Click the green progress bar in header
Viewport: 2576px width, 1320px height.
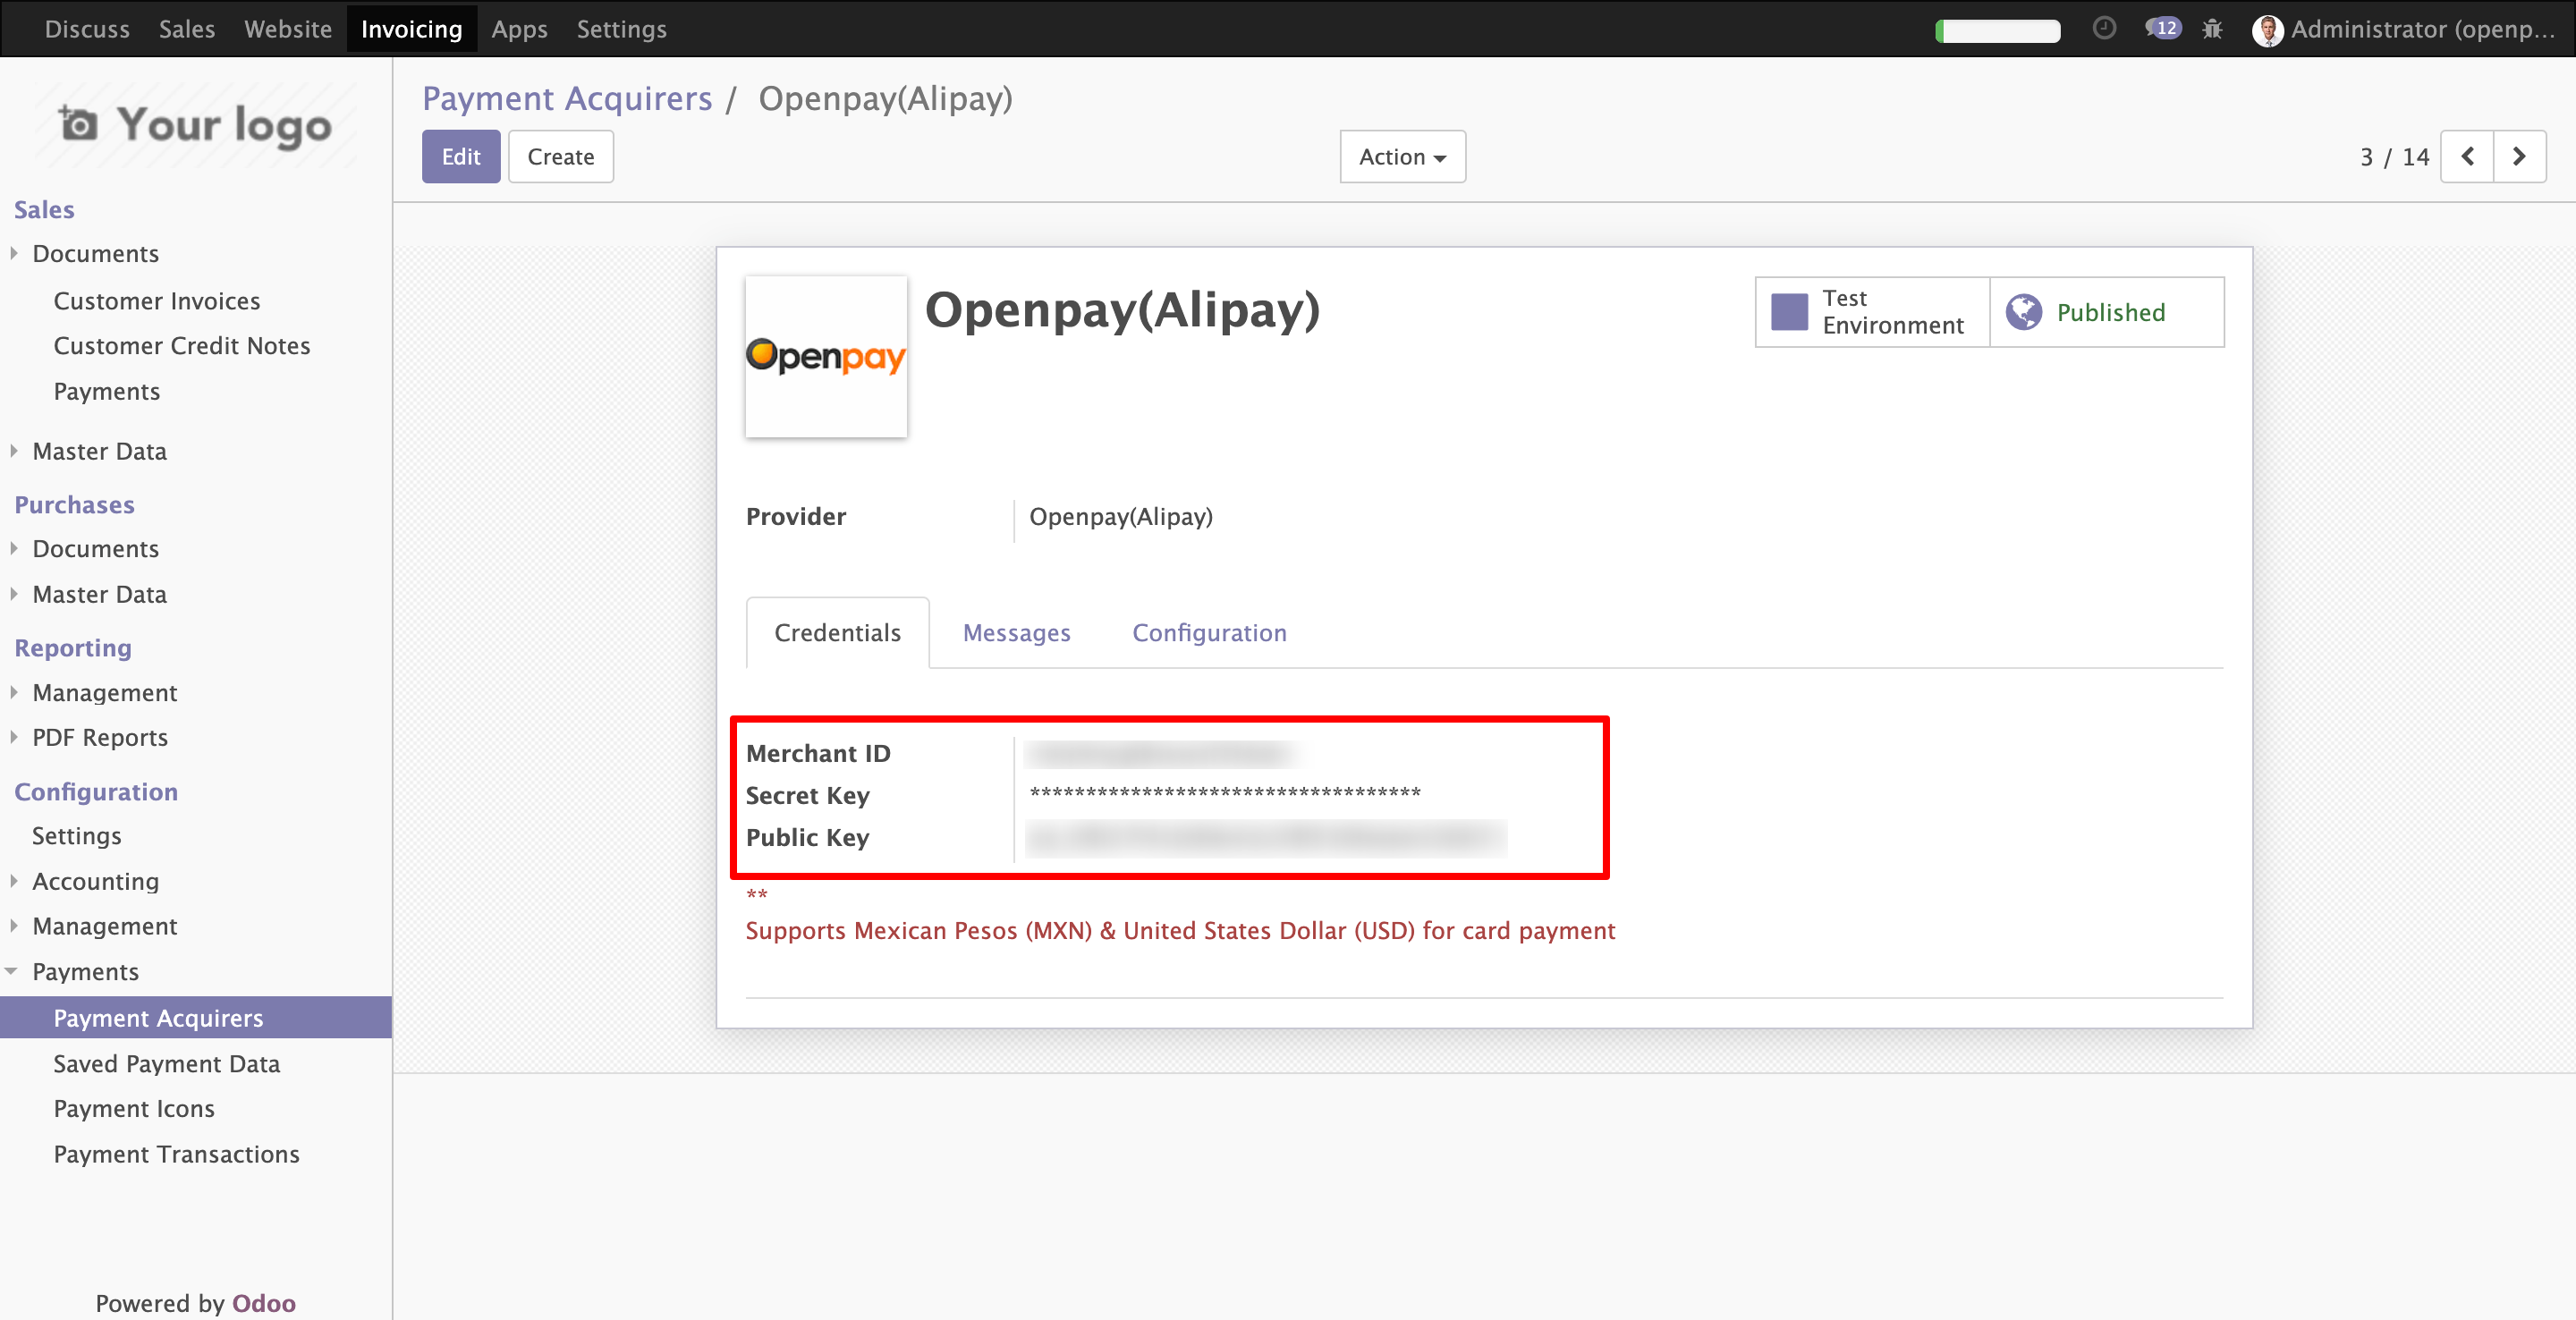(1997, 31)
